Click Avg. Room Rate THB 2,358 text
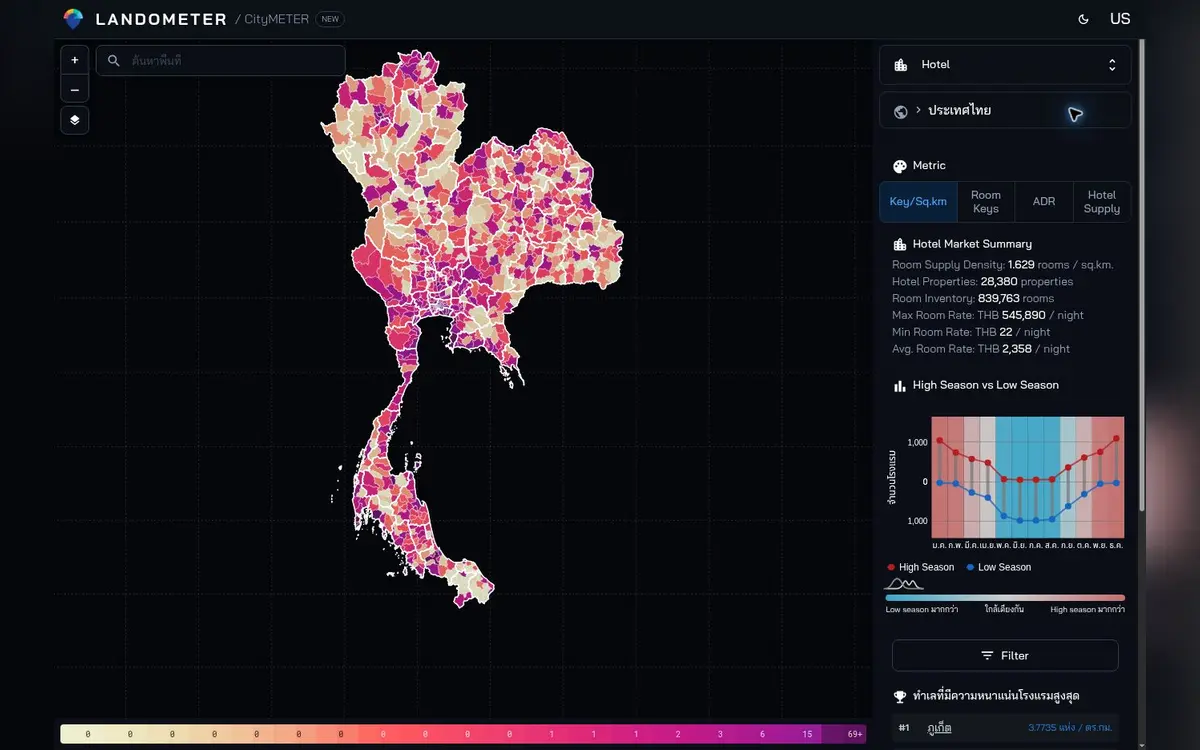Screen dimensions: 1200x750 point(981,349)
